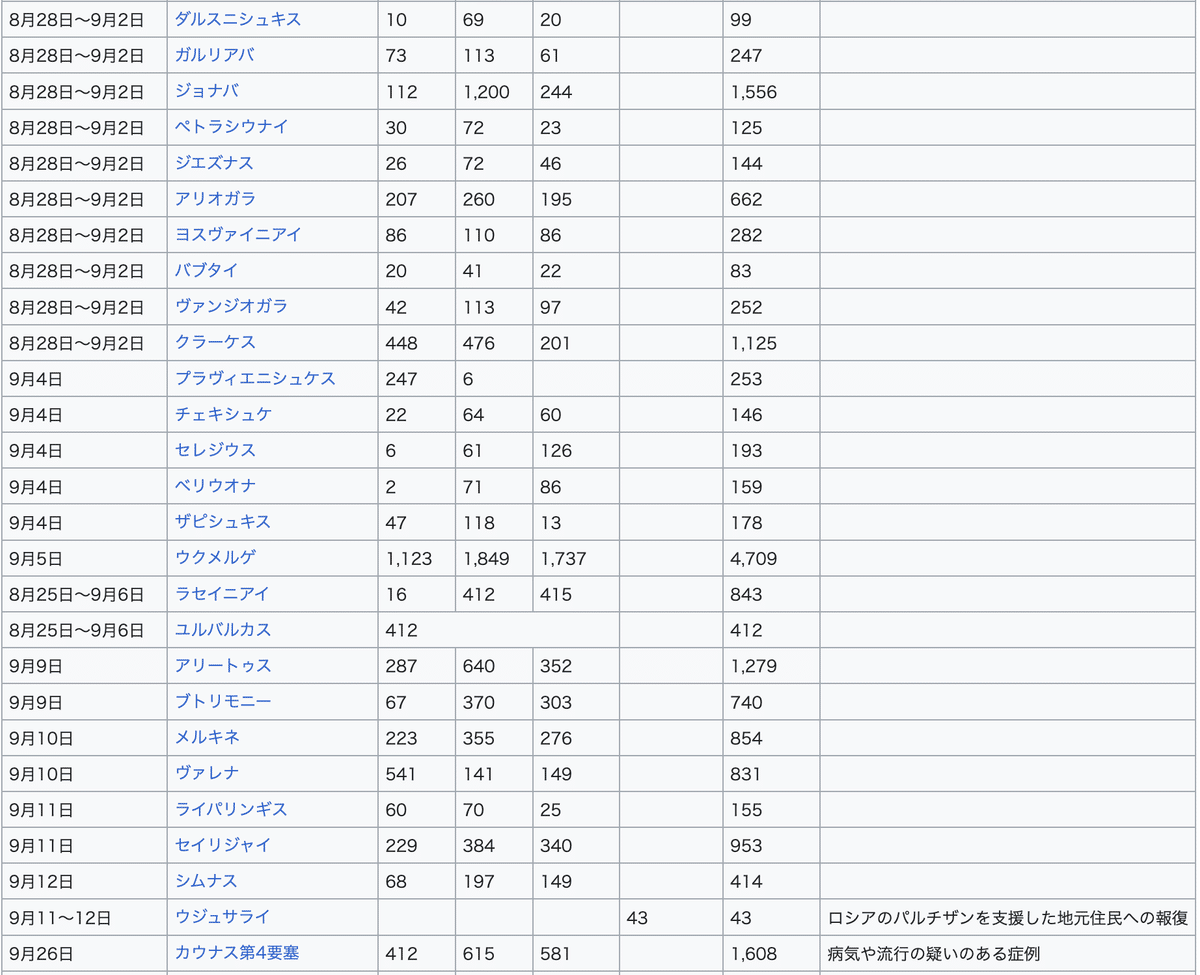The width and height of the screenshot is (1200, 975).
Task: Select the note 病気や流行の疑いのある症例
Action: pos(934,954)
